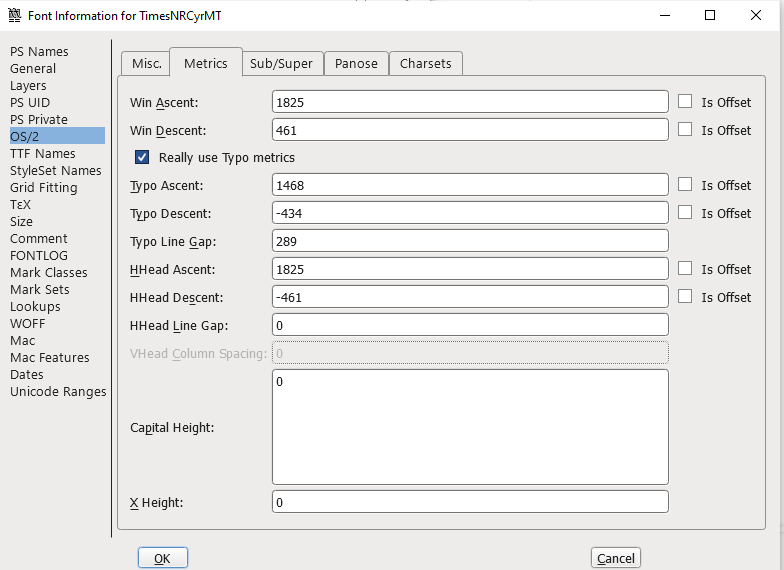This screenshot has width=784, height=570.
Task: Select PS Private in the sidebar
Action: 38,120
